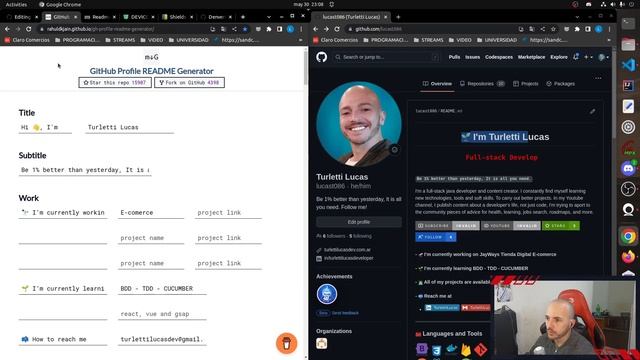Switch to the Shields browser tab
640x360 pixels.
(x=178, y=17)
